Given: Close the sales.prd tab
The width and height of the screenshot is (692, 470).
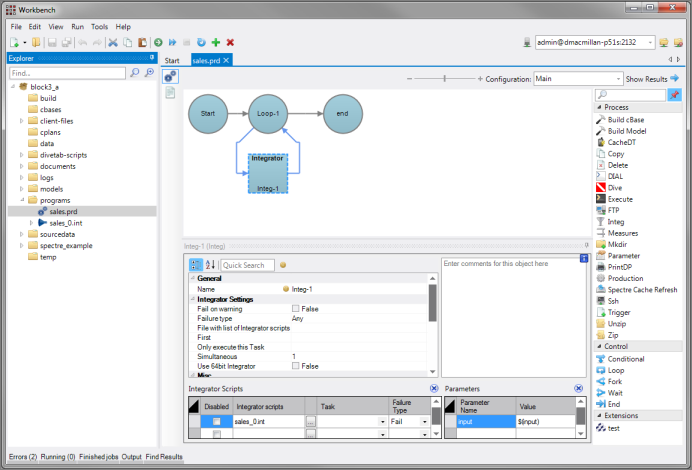Looking at the screenshot, I should coord(226,60).
